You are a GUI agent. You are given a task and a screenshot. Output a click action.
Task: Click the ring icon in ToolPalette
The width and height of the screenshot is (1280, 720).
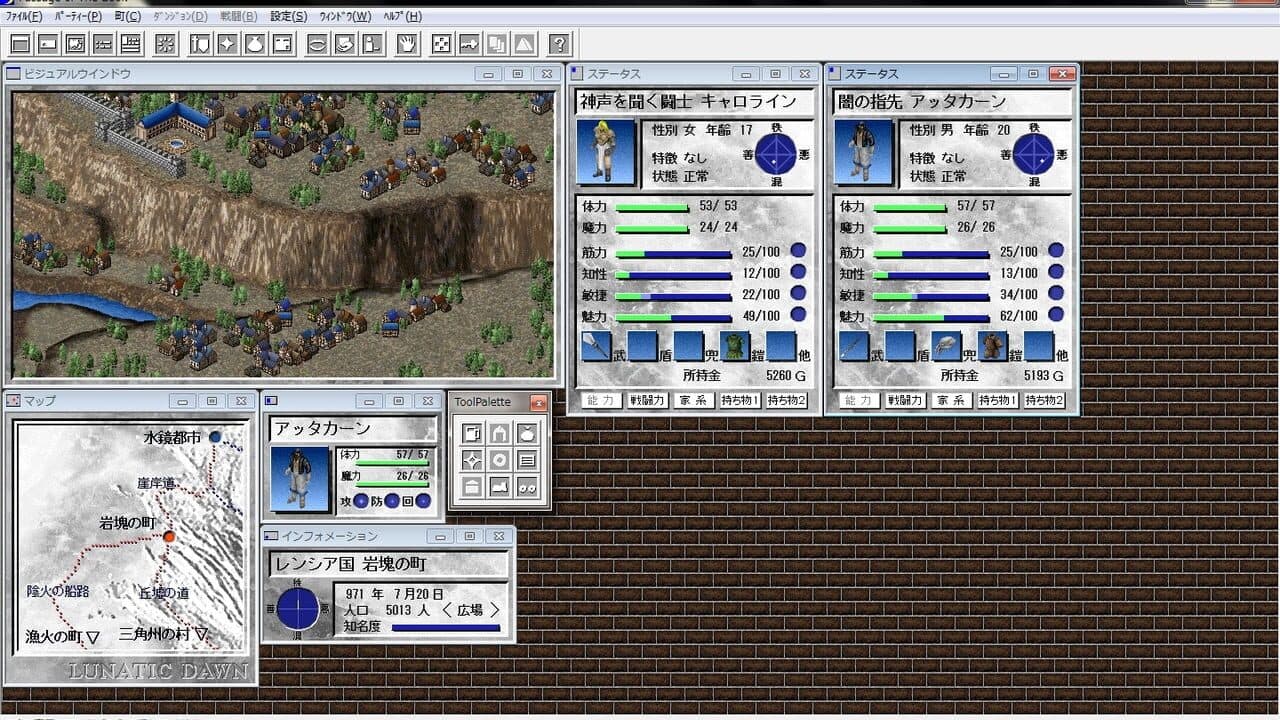(500, 460)
